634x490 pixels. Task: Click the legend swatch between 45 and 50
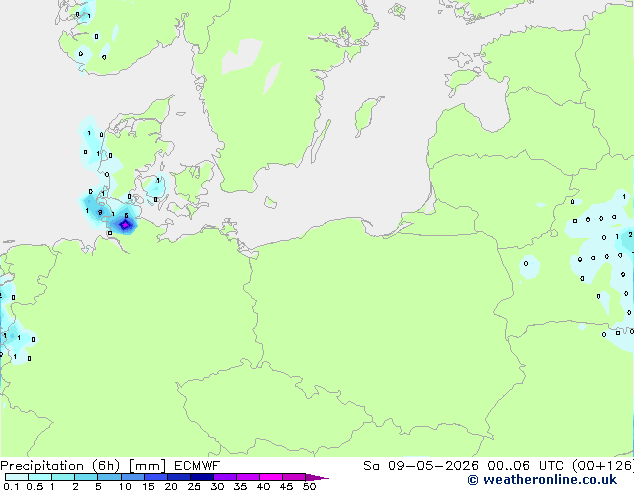[x=294, y=477]
